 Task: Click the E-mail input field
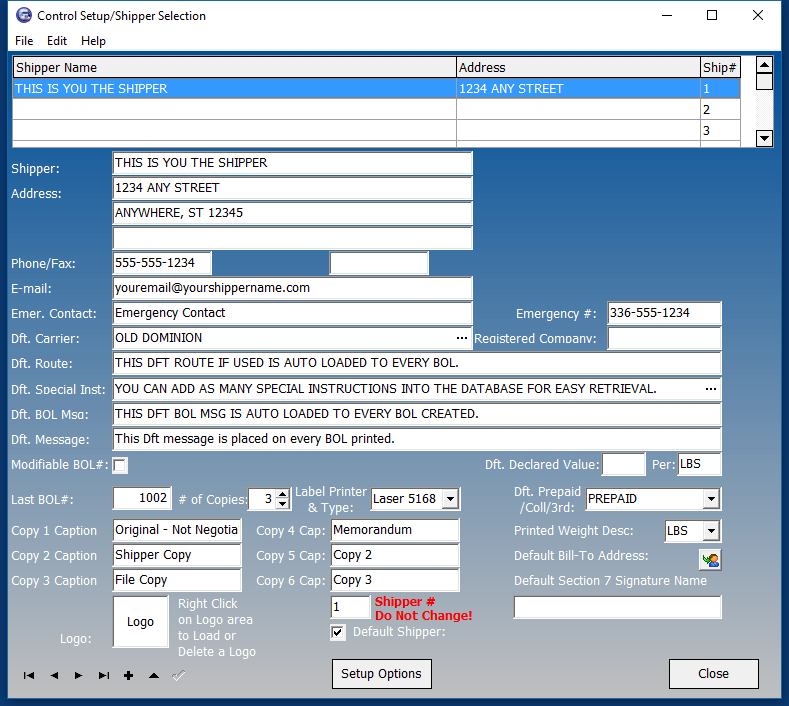pos(292,288)
